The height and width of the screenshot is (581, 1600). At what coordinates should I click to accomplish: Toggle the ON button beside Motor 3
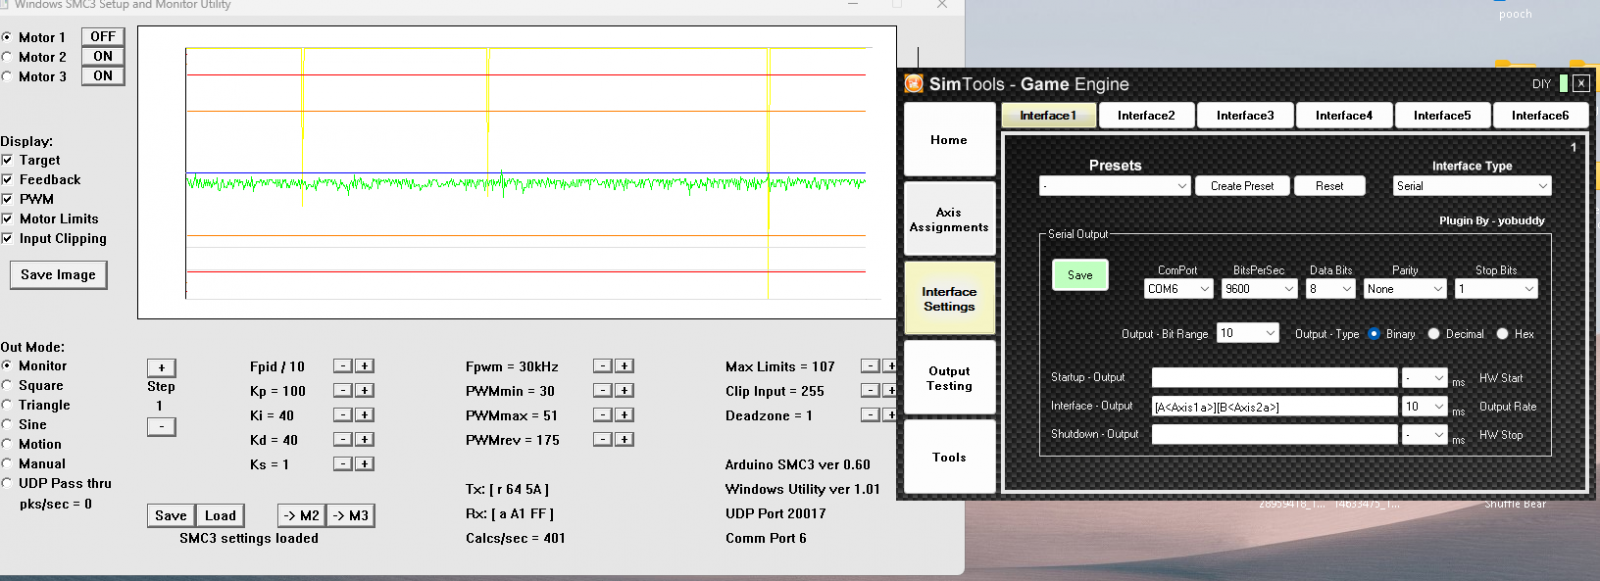[x=103, y=76]
